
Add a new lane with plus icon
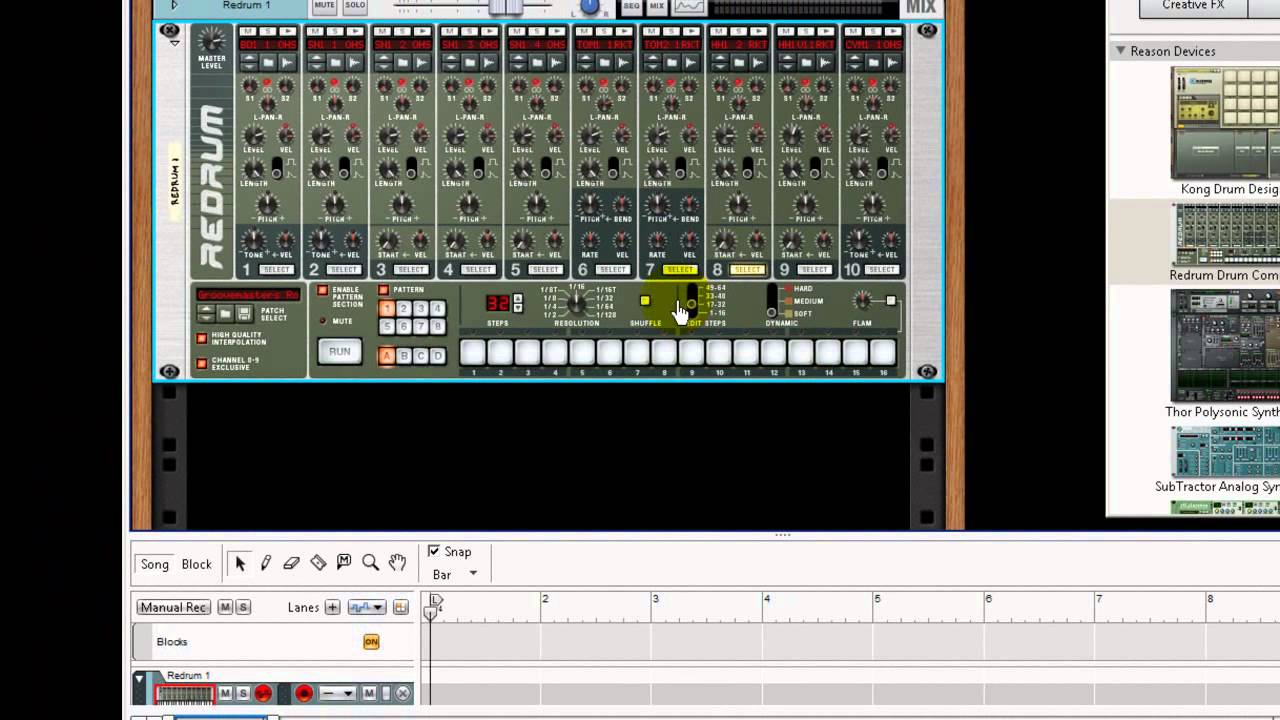(x=332, y=607)
